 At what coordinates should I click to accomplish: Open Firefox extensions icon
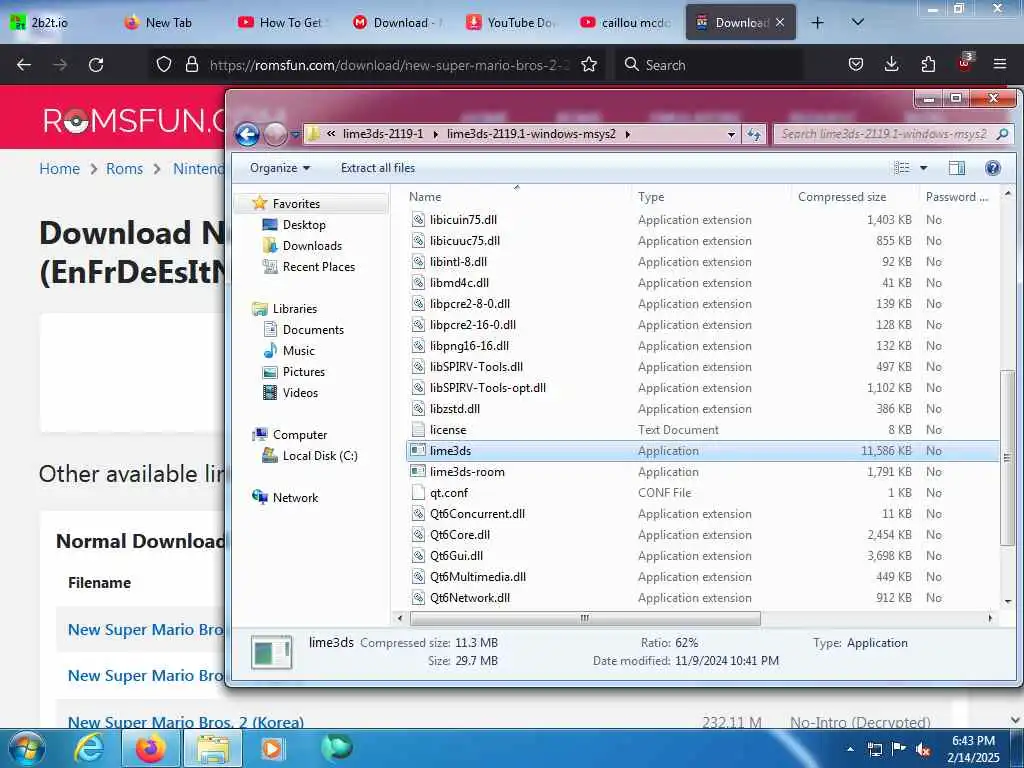coord(928,64)
